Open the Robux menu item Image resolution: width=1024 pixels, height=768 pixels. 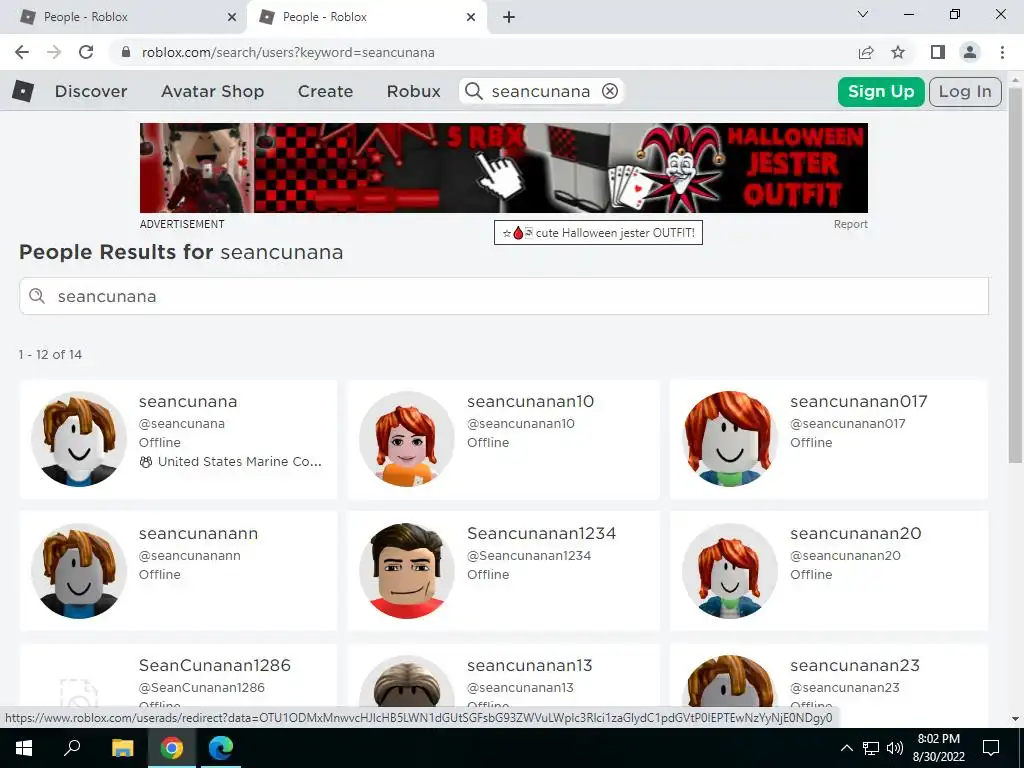pyautogui.click(x=413, y=91)
